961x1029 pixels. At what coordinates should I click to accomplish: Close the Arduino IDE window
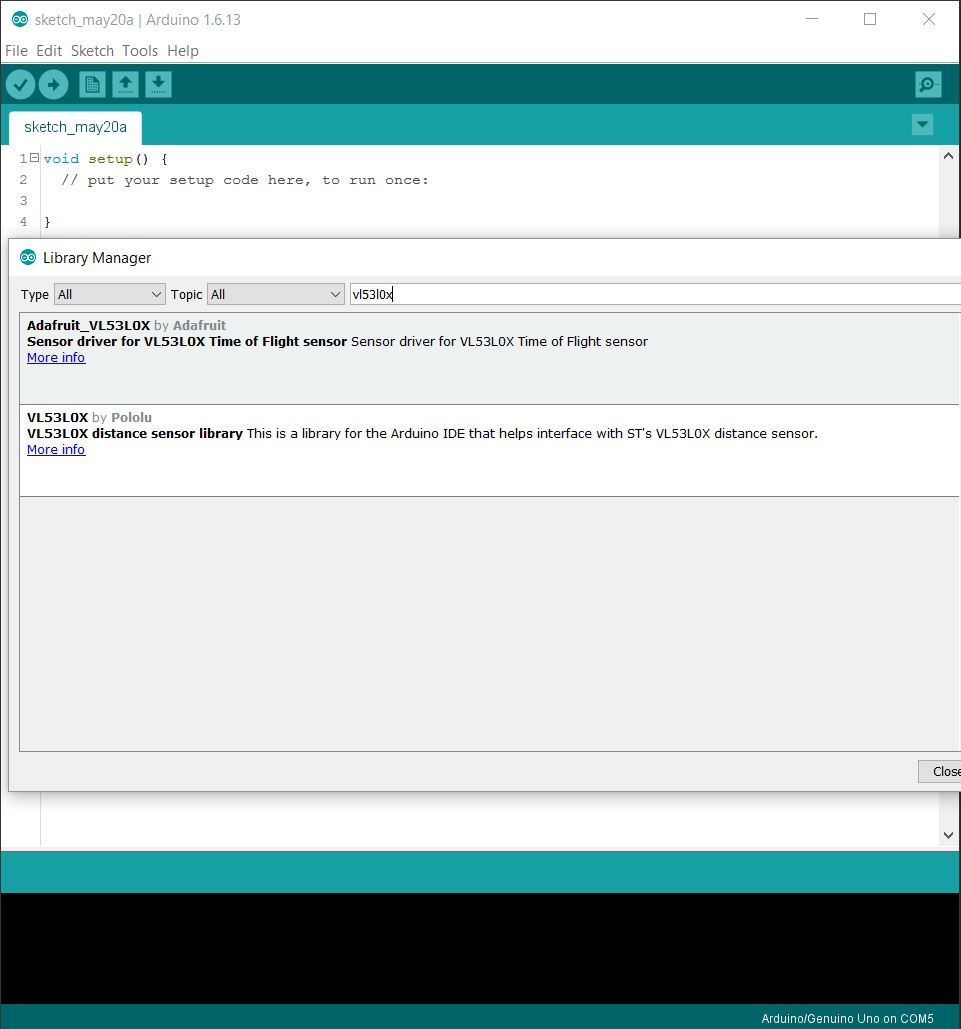[928, 19]
